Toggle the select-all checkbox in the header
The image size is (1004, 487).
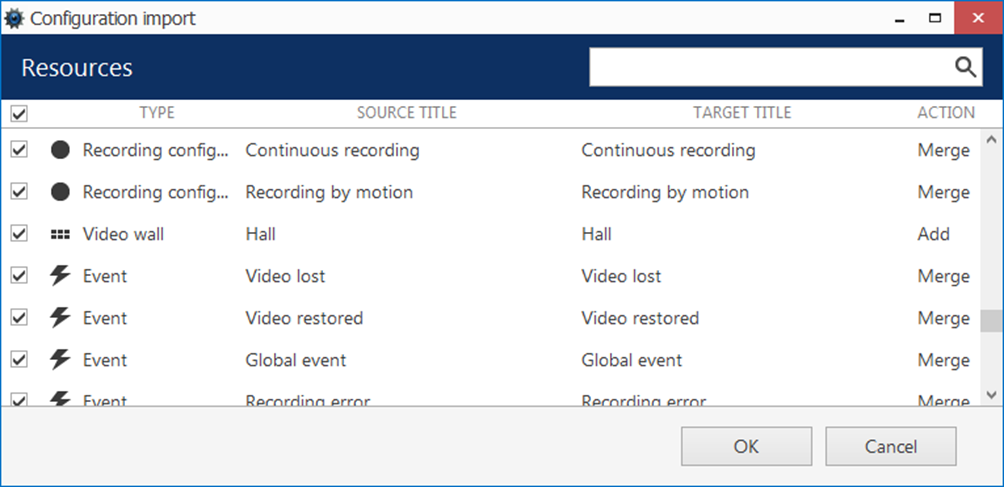19,114
